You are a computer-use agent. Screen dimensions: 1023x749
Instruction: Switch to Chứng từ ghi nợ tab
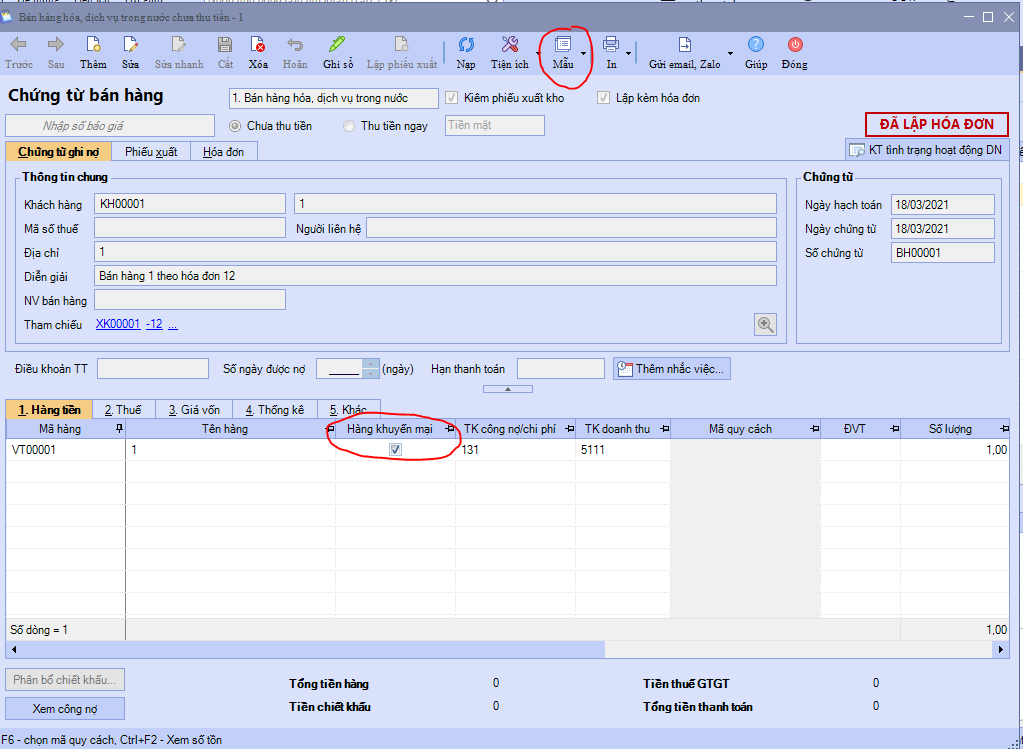(x=58, y=151)
